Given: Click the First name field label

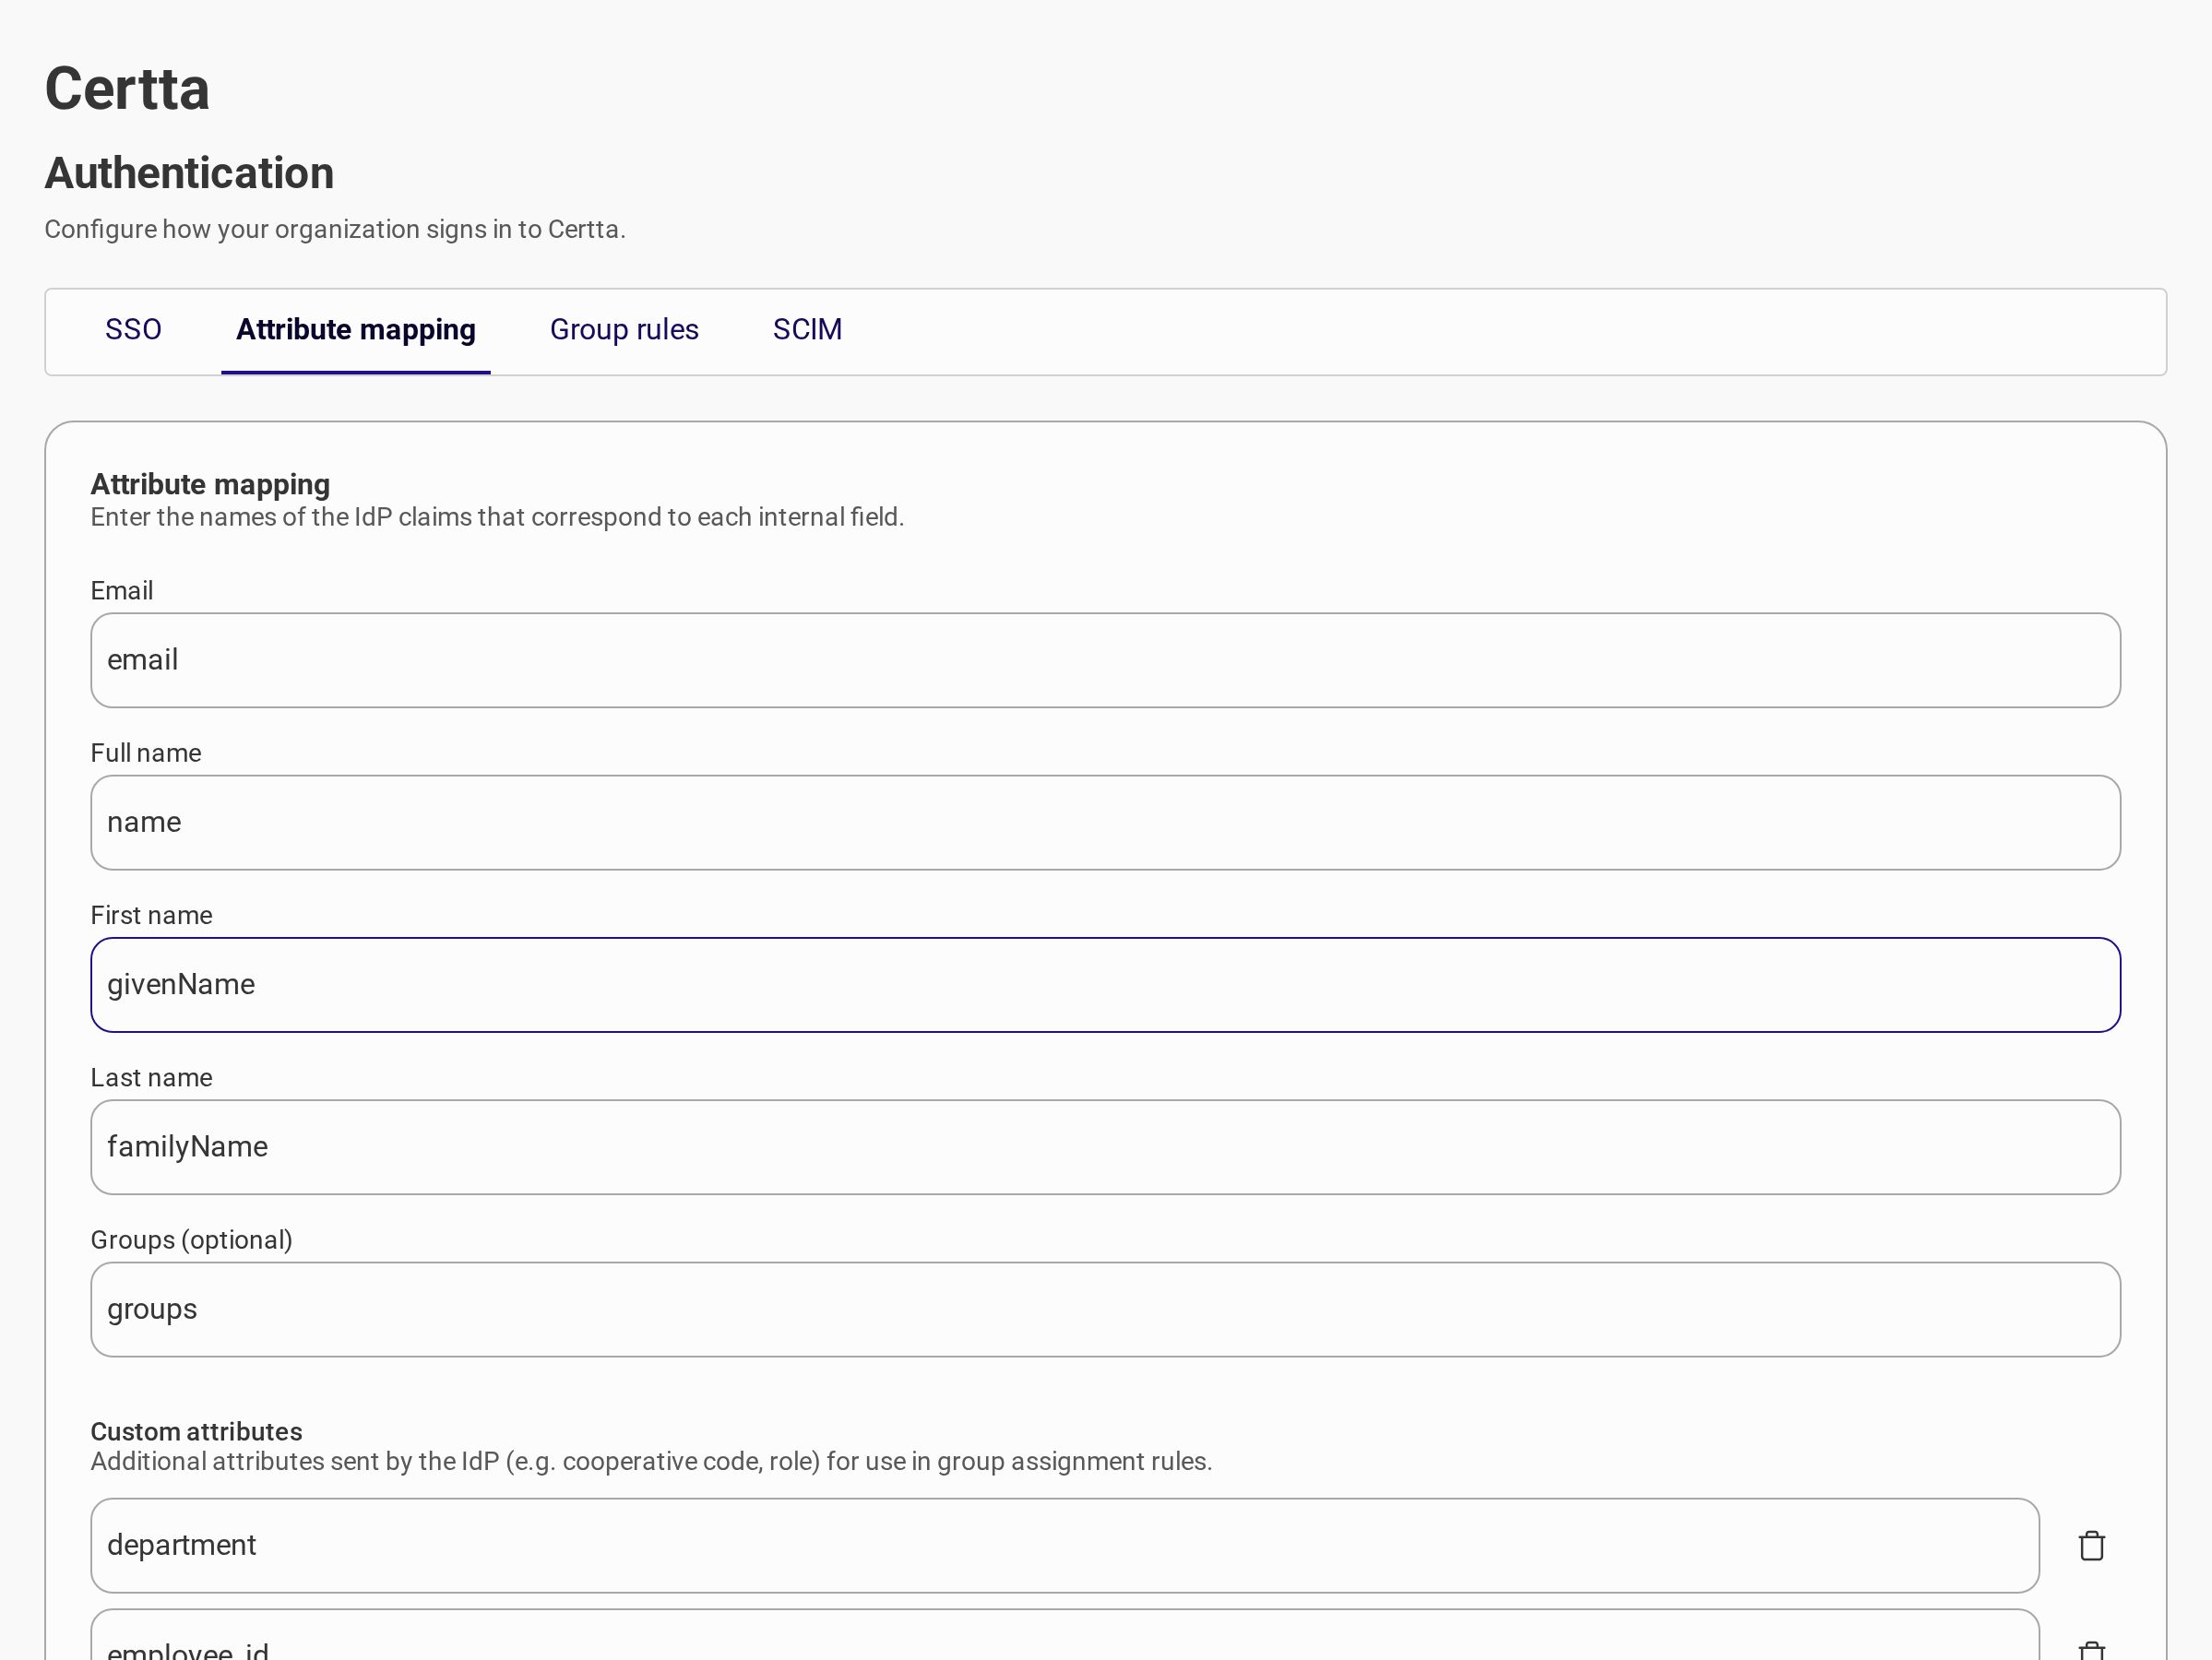Looking at the screenshot, I should coord(151,915).
